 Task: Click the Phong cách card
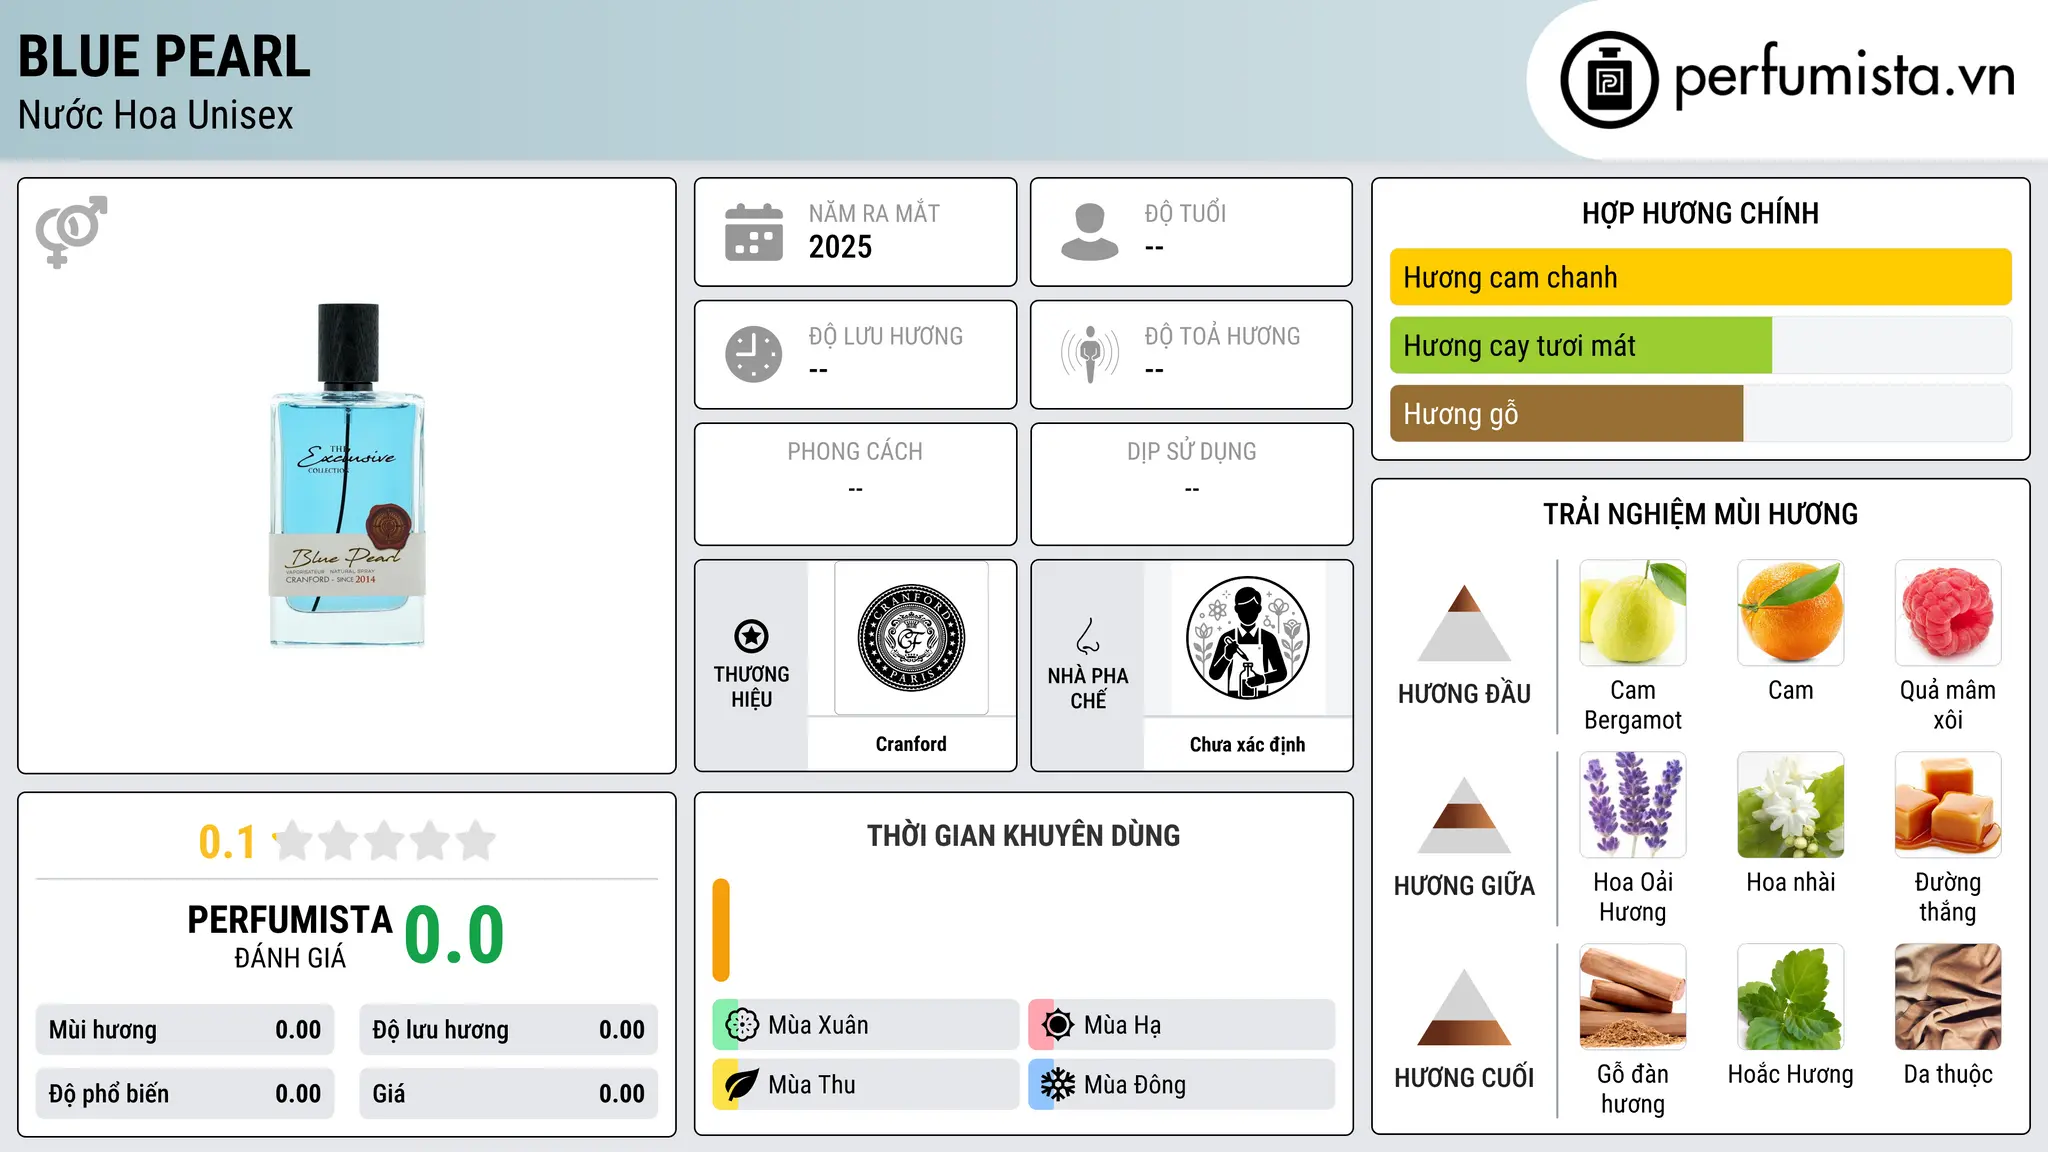coord(855,484)
